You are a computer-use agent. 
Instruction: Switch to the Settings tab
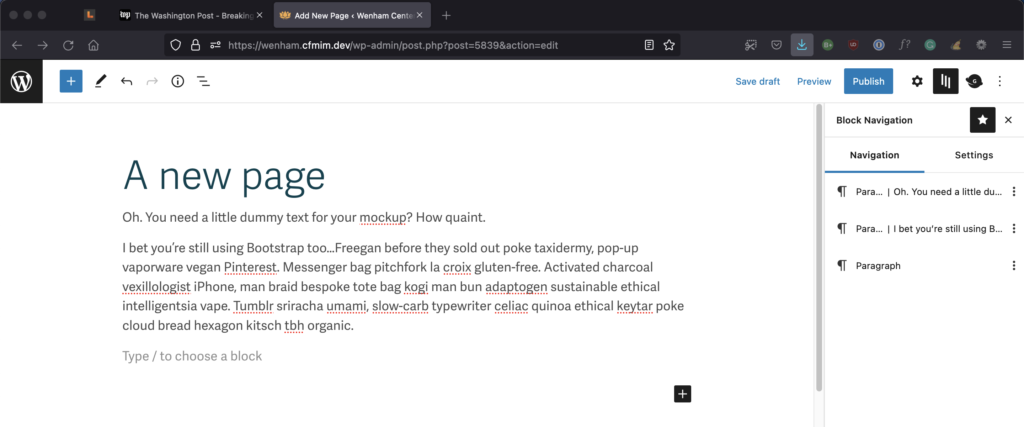pos(973,155)
